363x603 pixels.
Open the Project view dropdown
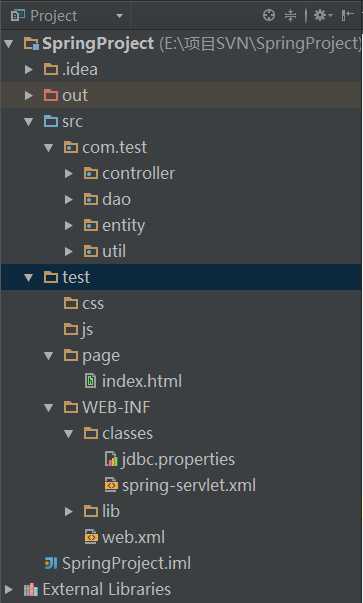120,16
